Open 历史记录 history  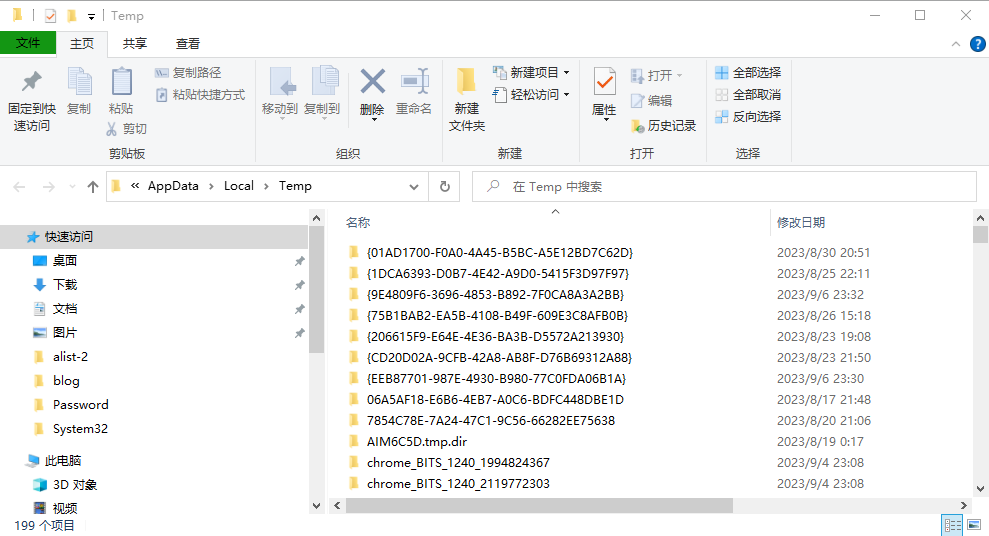click(x=664, y=125)
